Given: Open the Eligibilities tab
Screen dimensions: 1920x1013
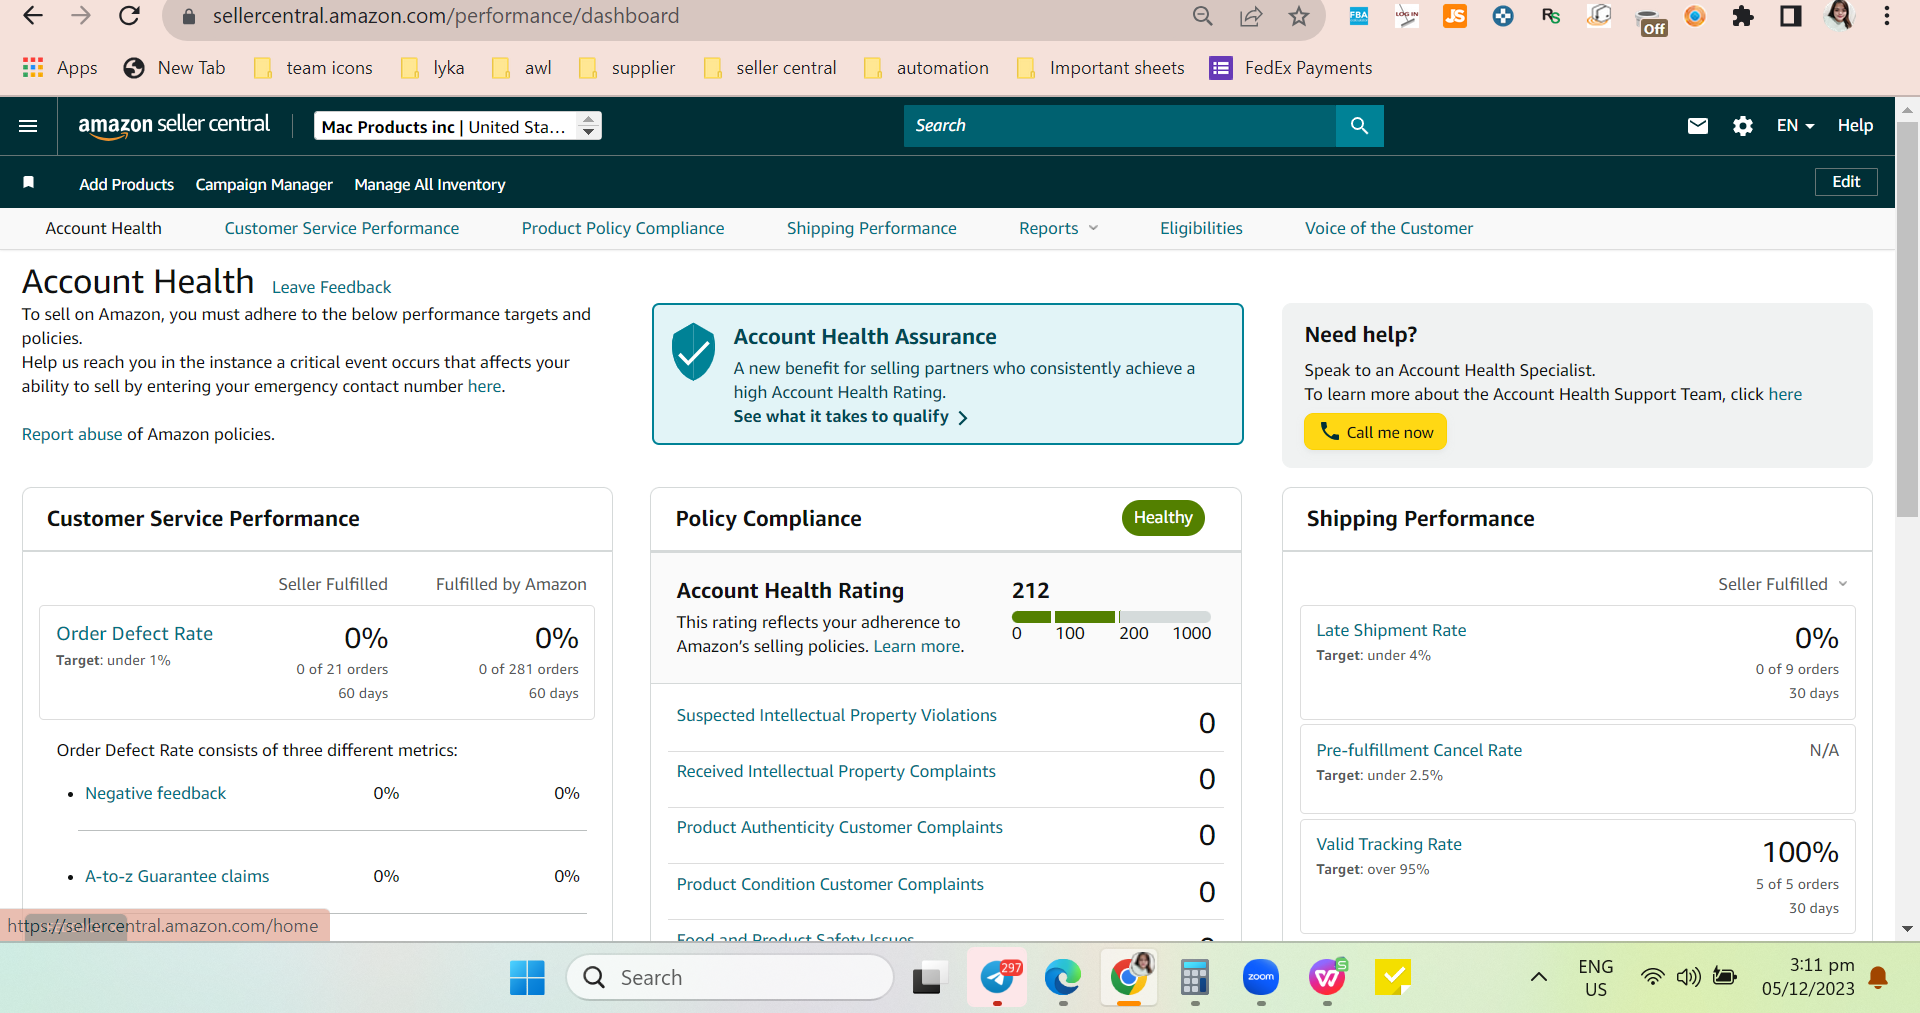Looking at the screenshot, I should 1201,228.
